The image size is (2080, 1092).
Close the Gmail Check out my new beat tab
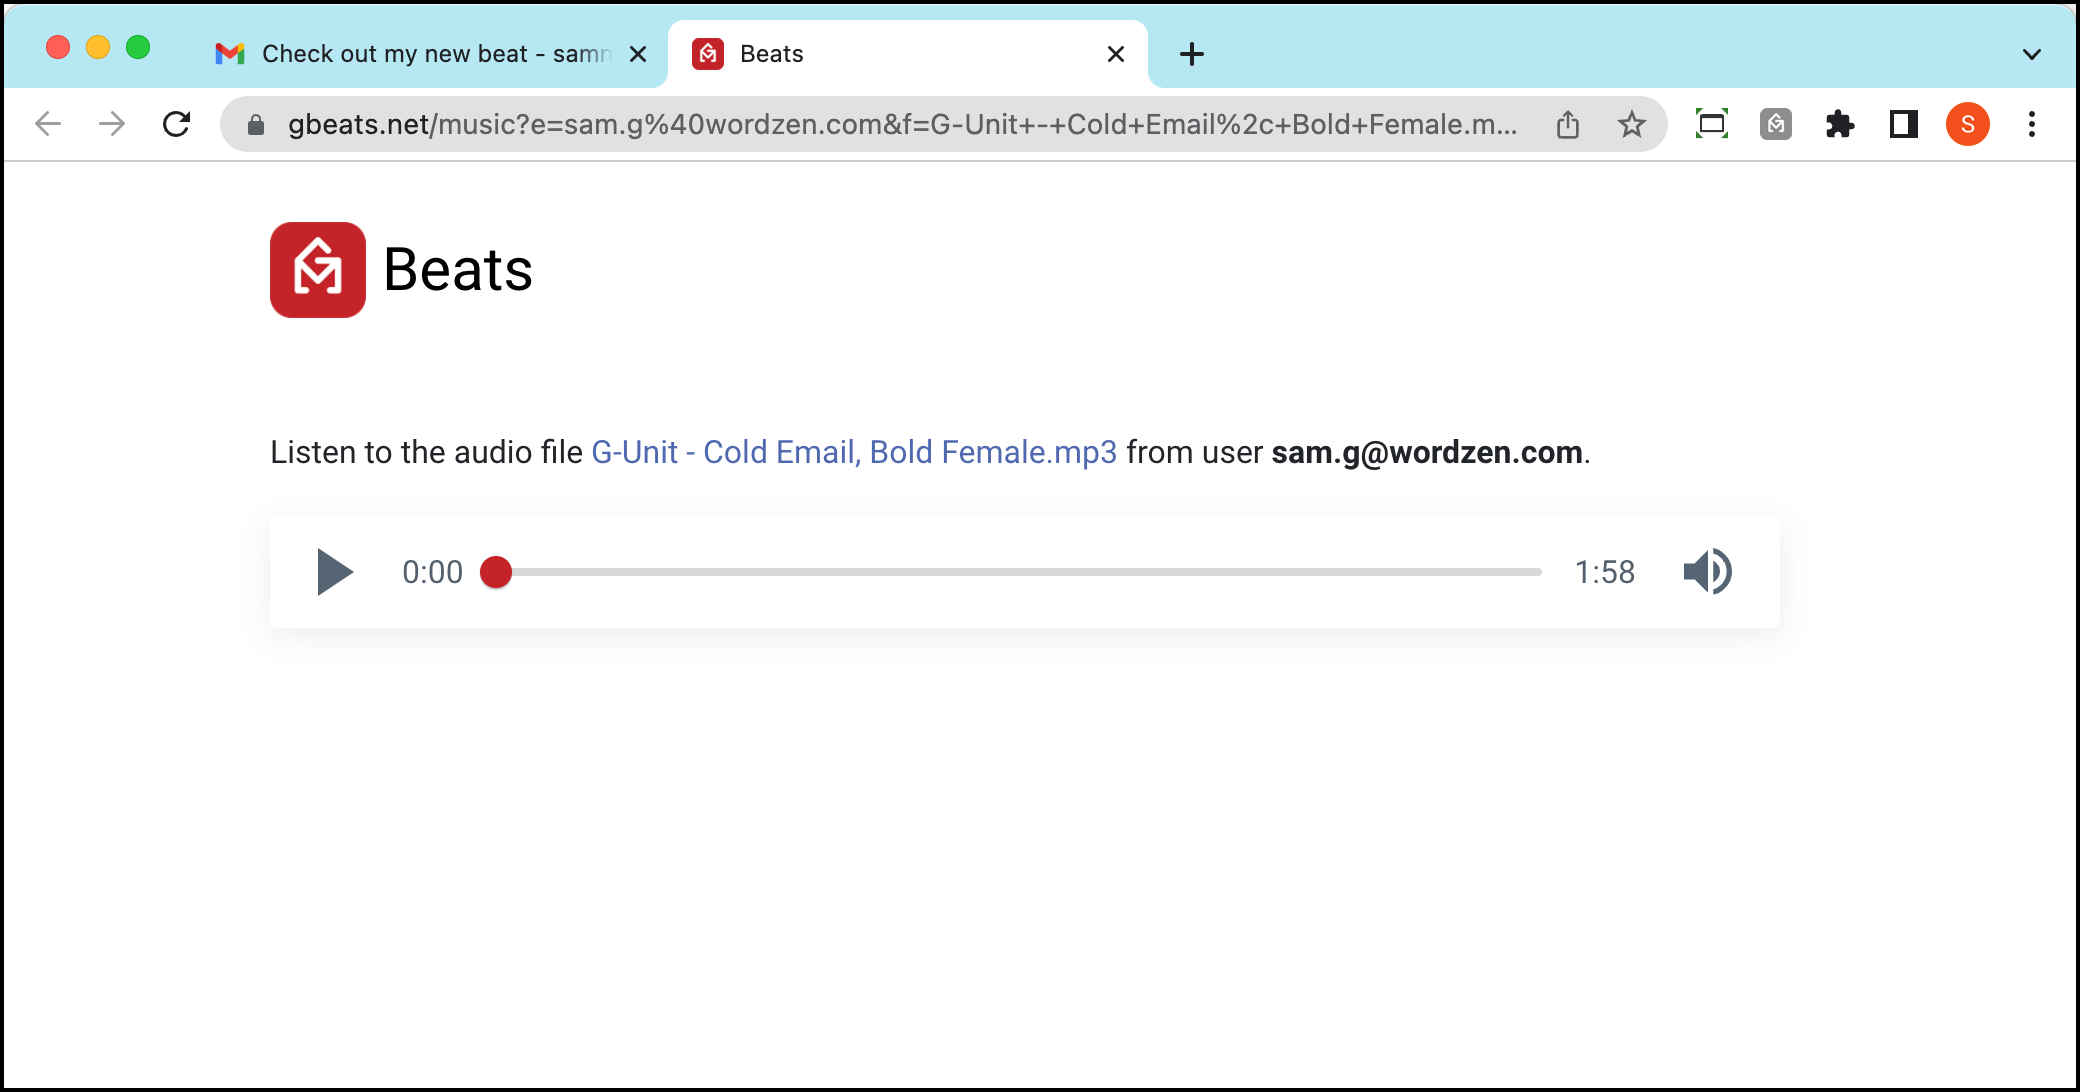637,54
